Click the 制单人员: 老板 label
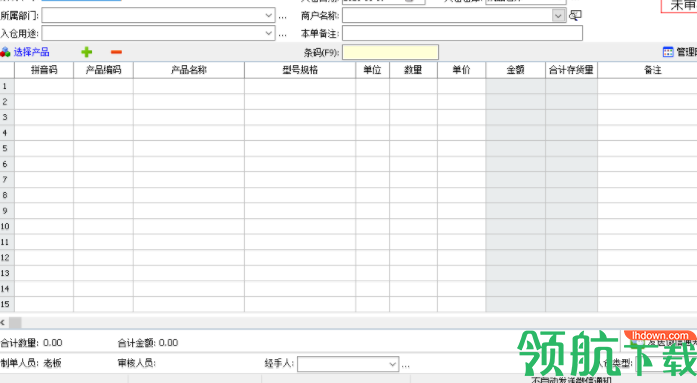Image resolution: width=697 pixels, height=383 pixels. [x=31, y=363]
